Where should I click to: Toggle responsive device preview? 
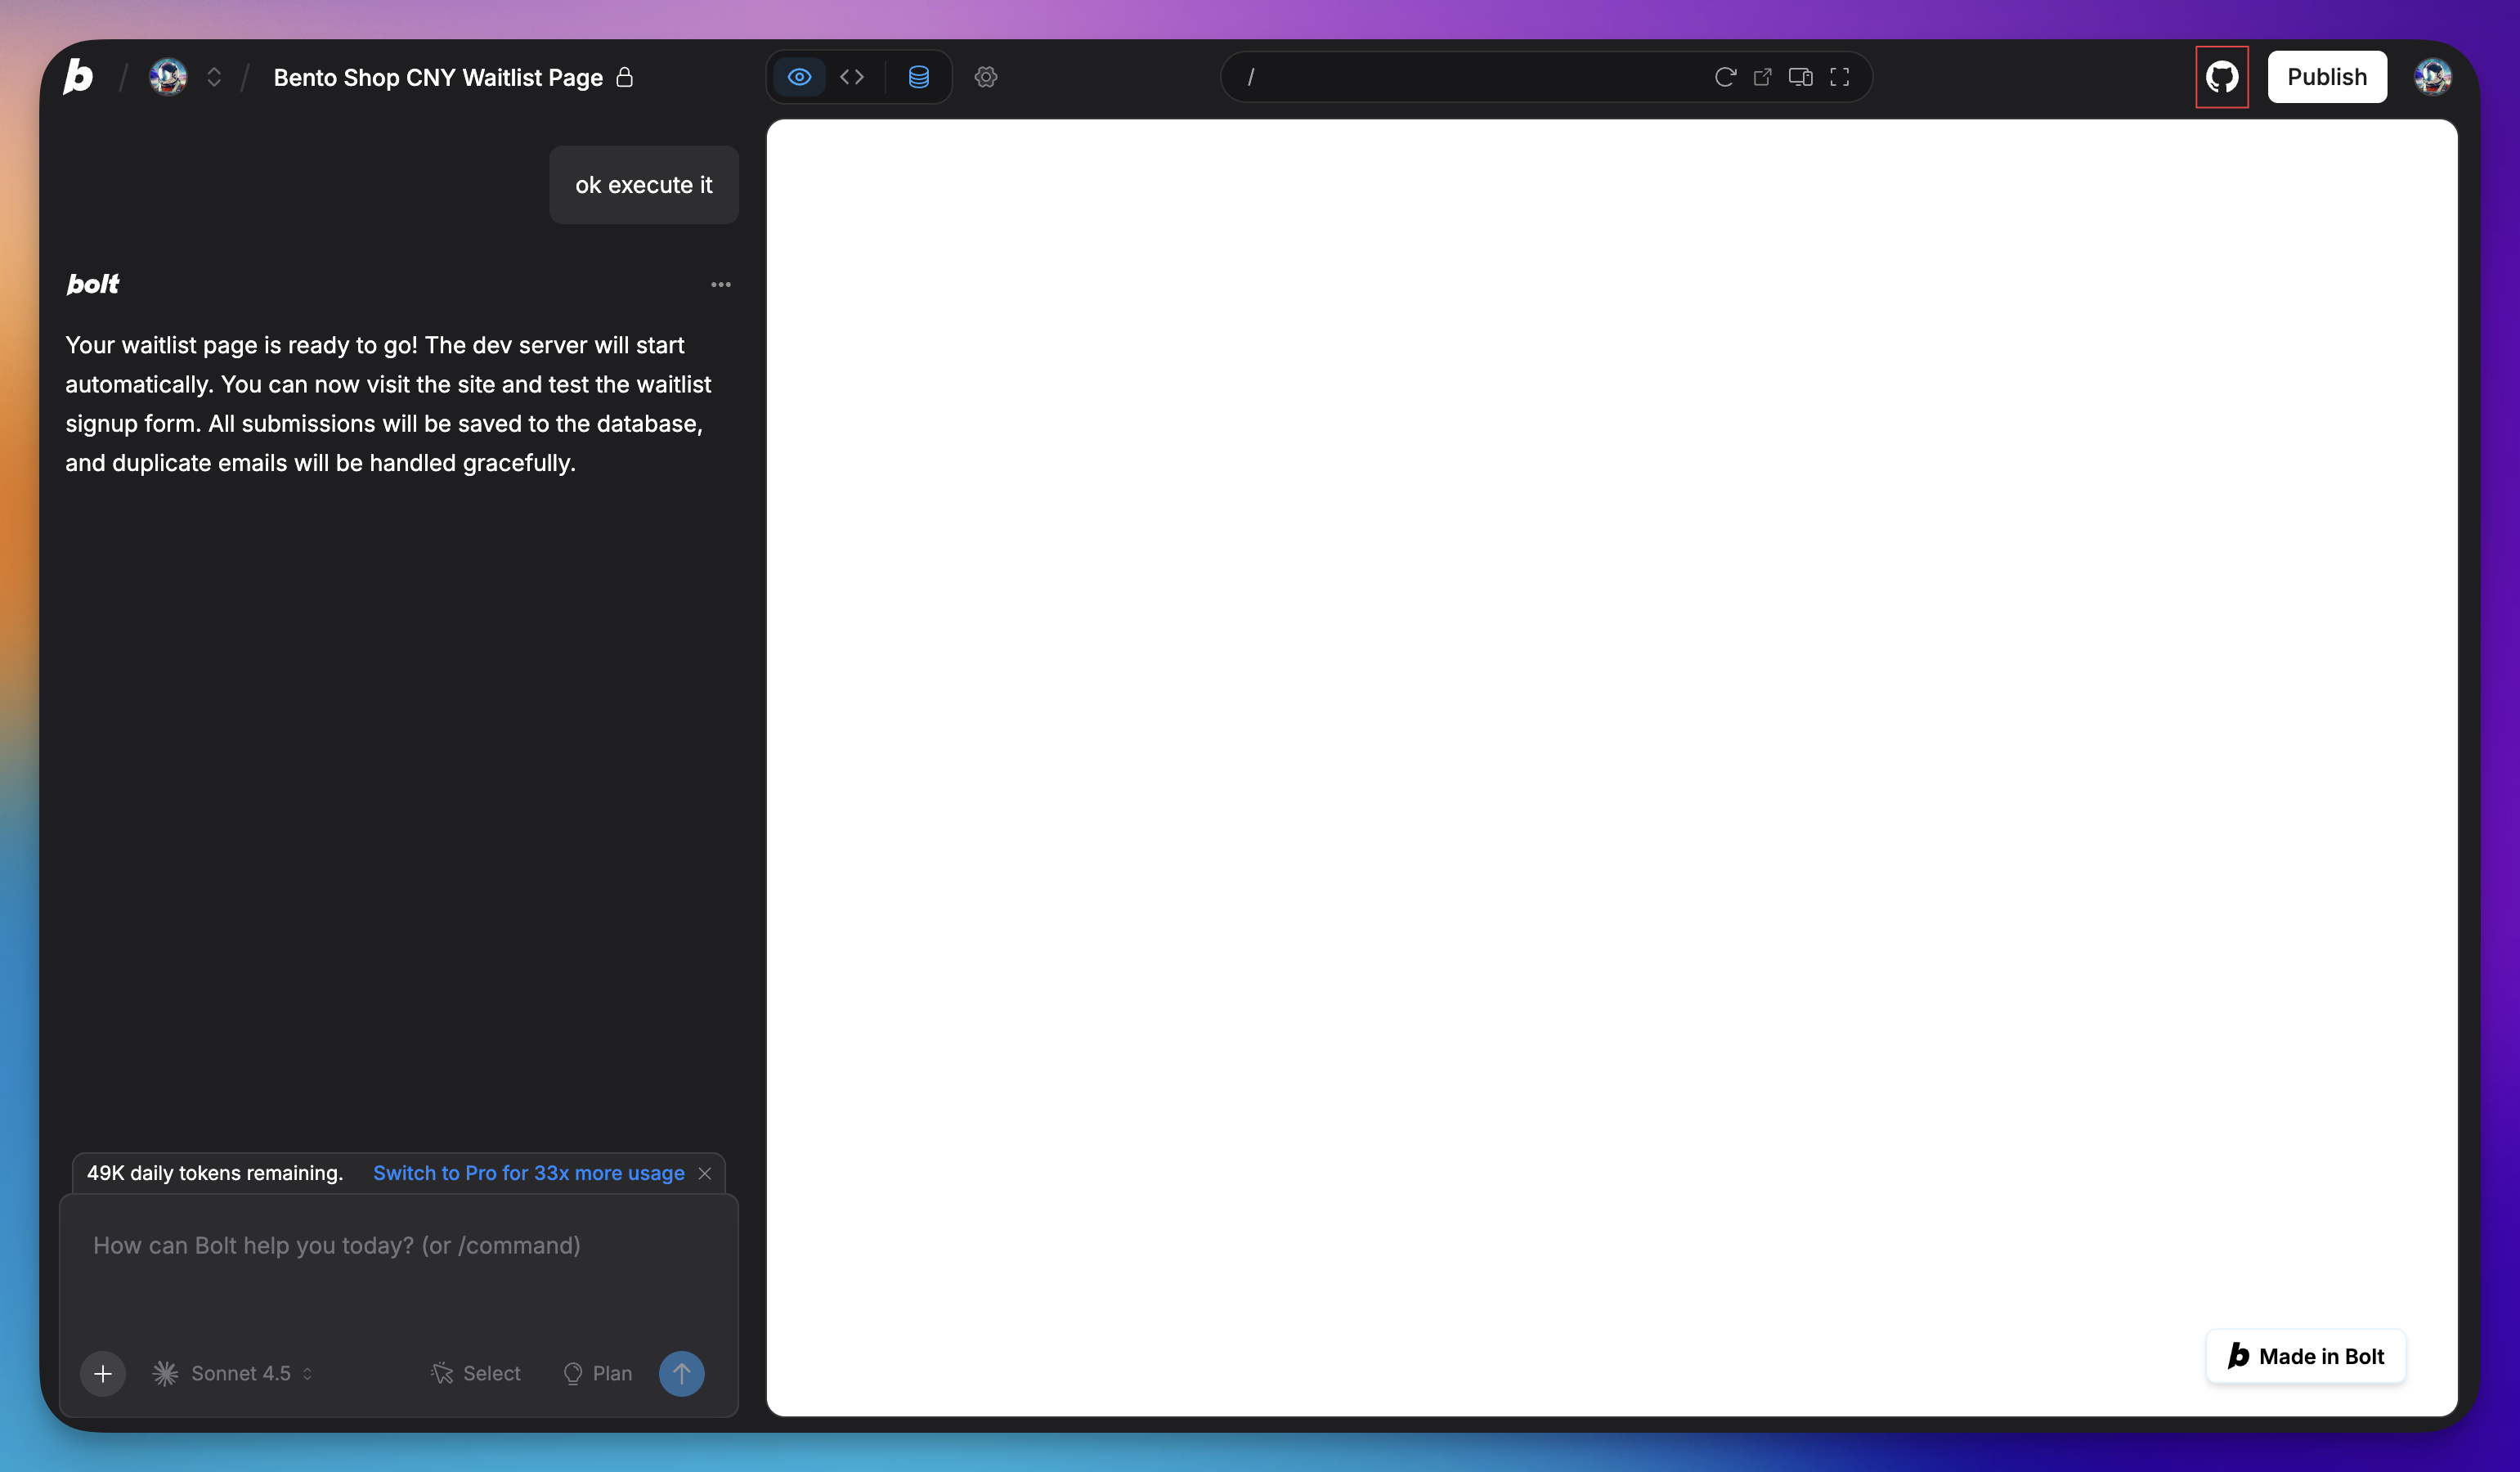pyautogui.click(x=1801, y=76)
